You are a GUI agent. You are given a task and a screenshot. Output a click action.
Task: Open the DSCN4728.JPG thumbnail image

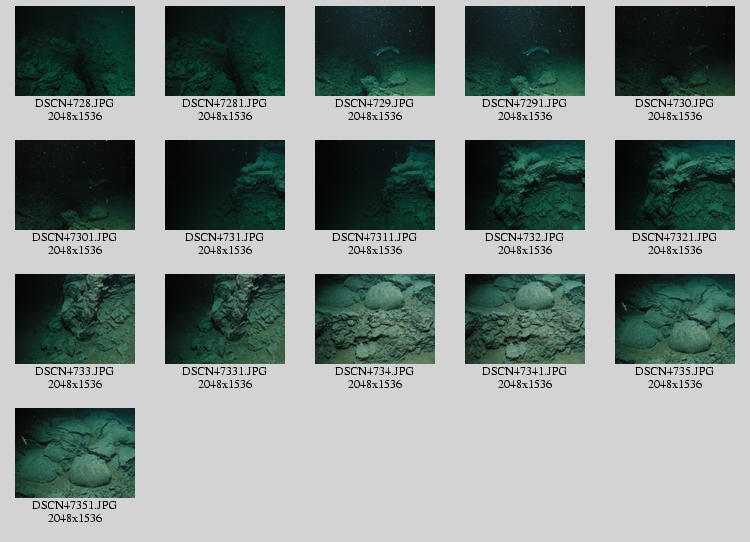point(75,51)
